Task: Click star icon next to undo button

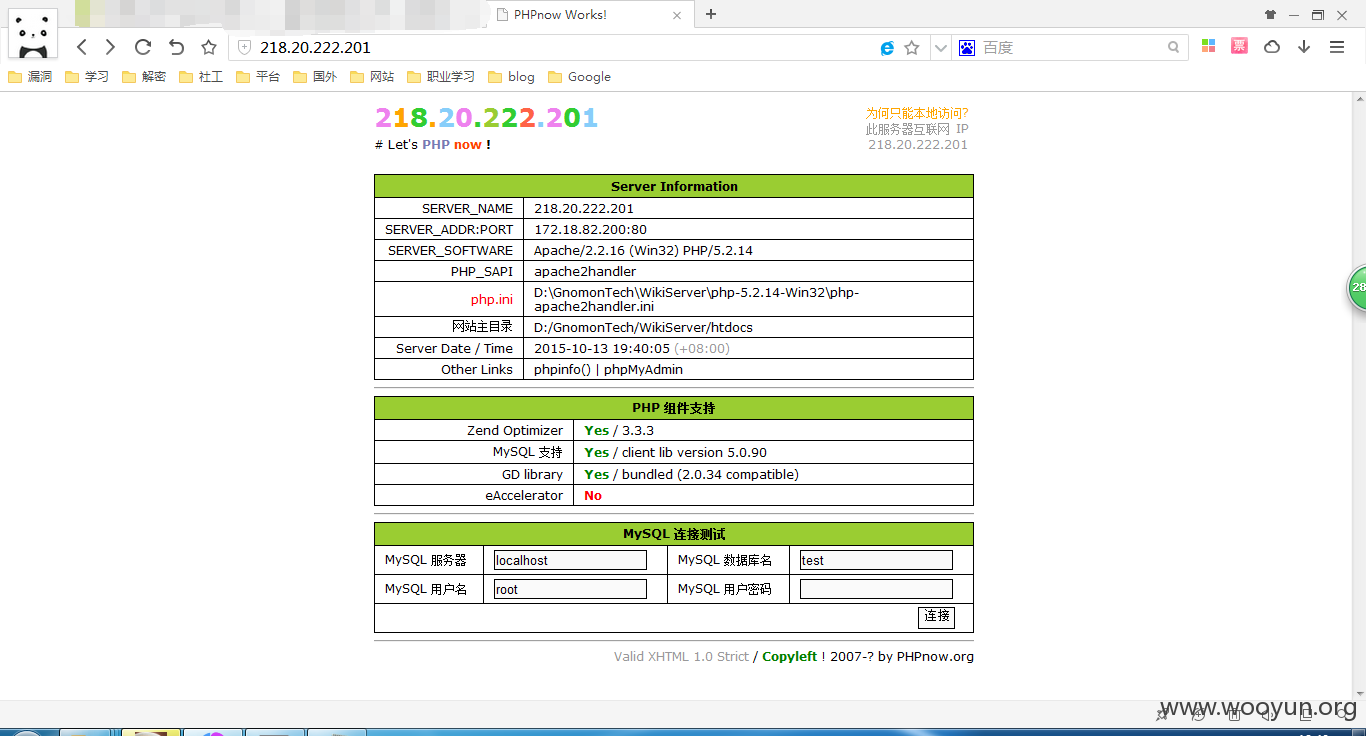Action: coord(209,47)
